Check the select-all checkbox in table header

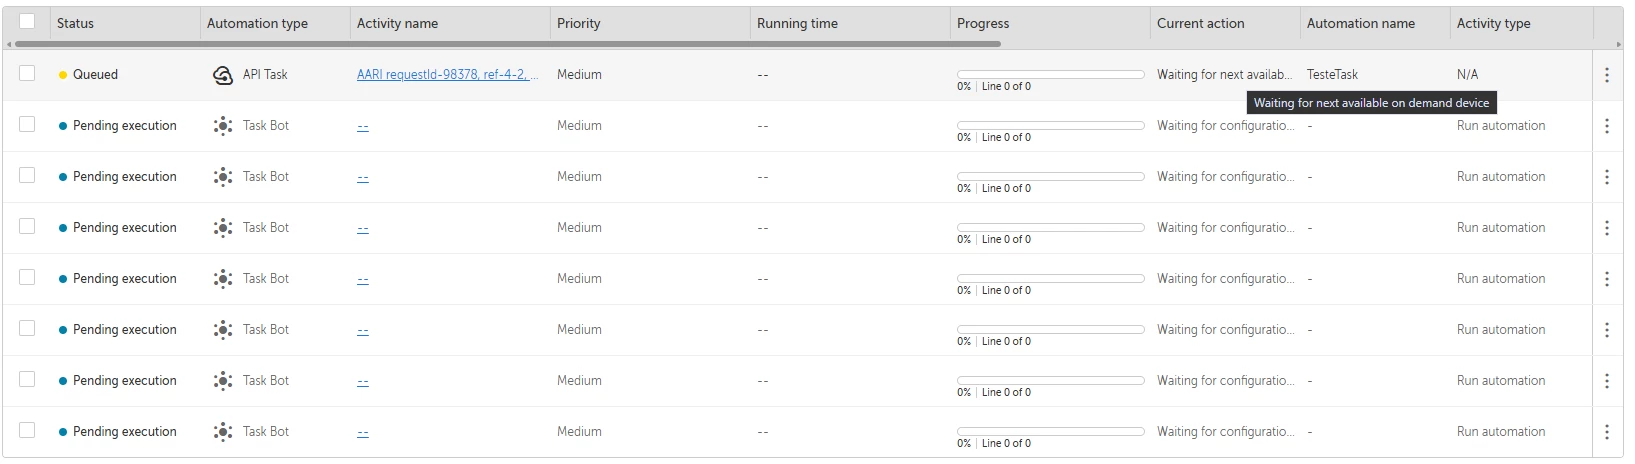pyautogui.click(x=27, y=21)
